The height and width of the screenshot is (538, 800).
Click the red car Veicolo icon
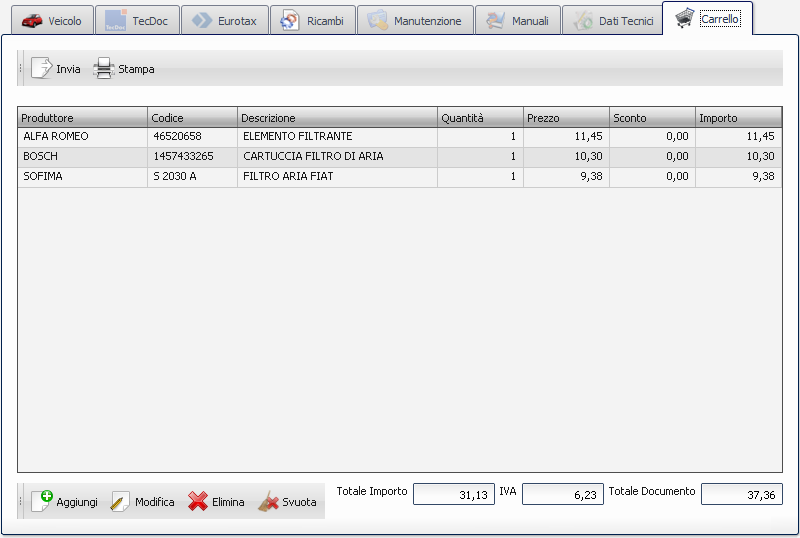coord(32,21)
